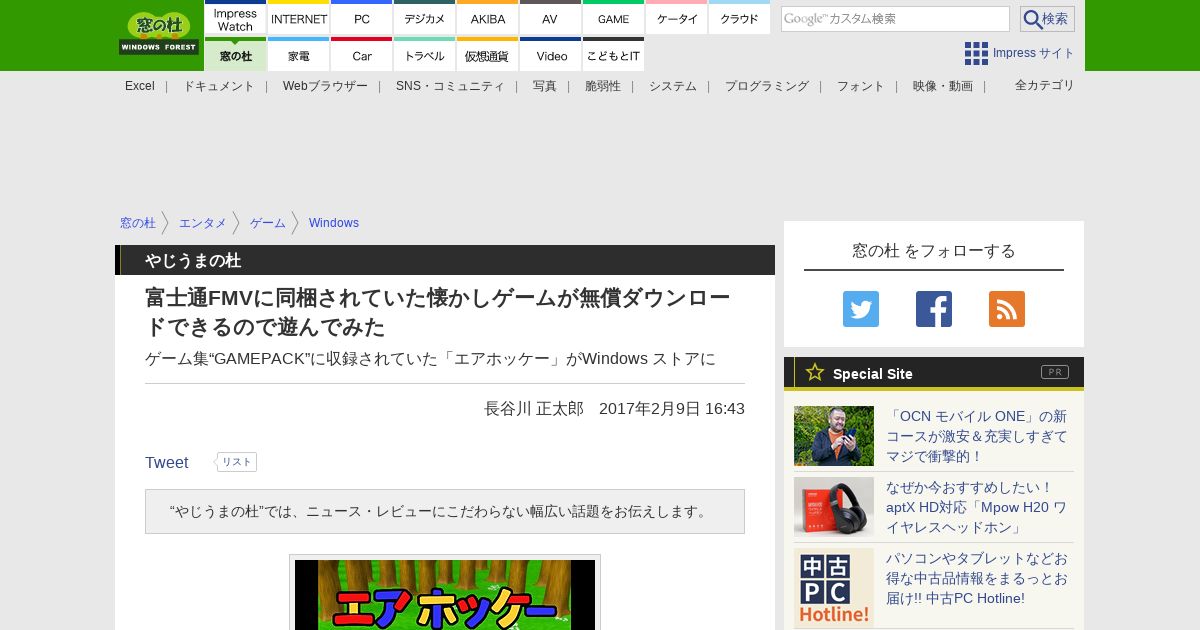Image resolution: width=1200 pixels, height=630 pixels.
Task: Click the エンタメ breadcrumb link
Action: point(203,223)
